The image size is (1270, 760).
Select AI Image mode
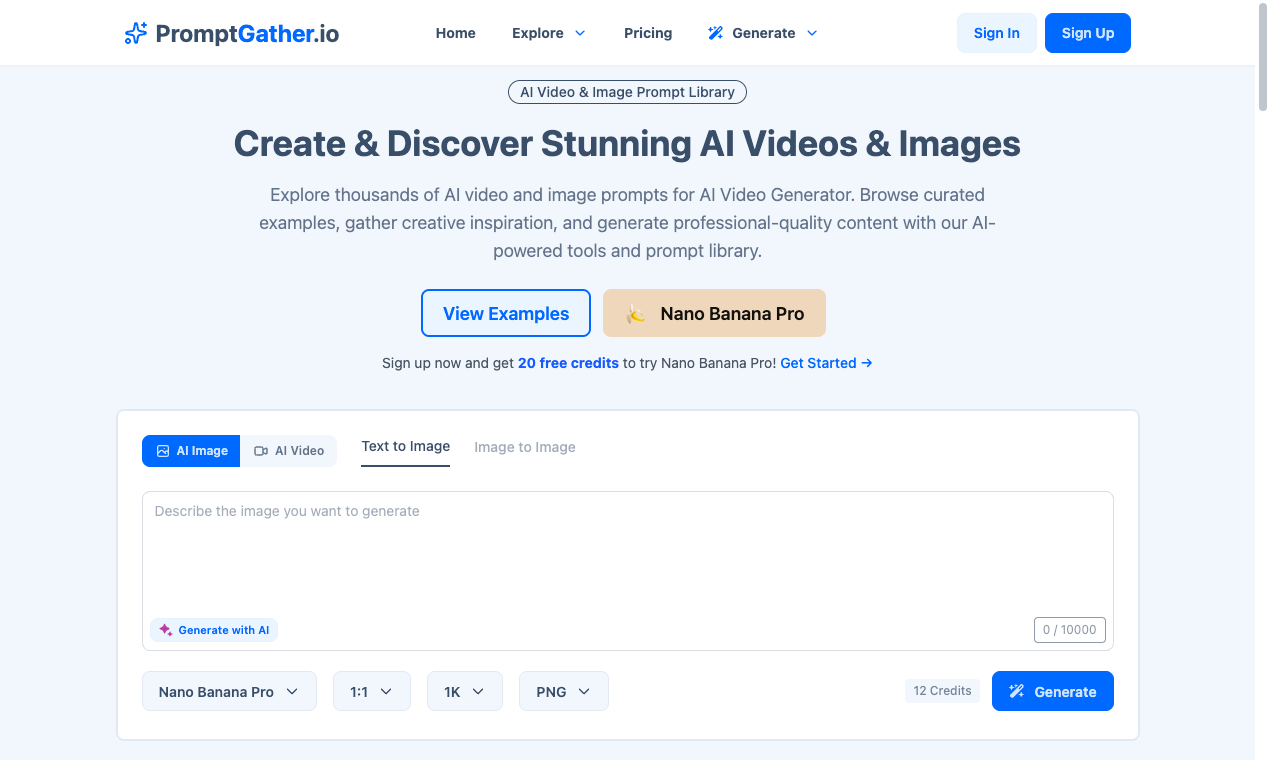click(191, 451)
